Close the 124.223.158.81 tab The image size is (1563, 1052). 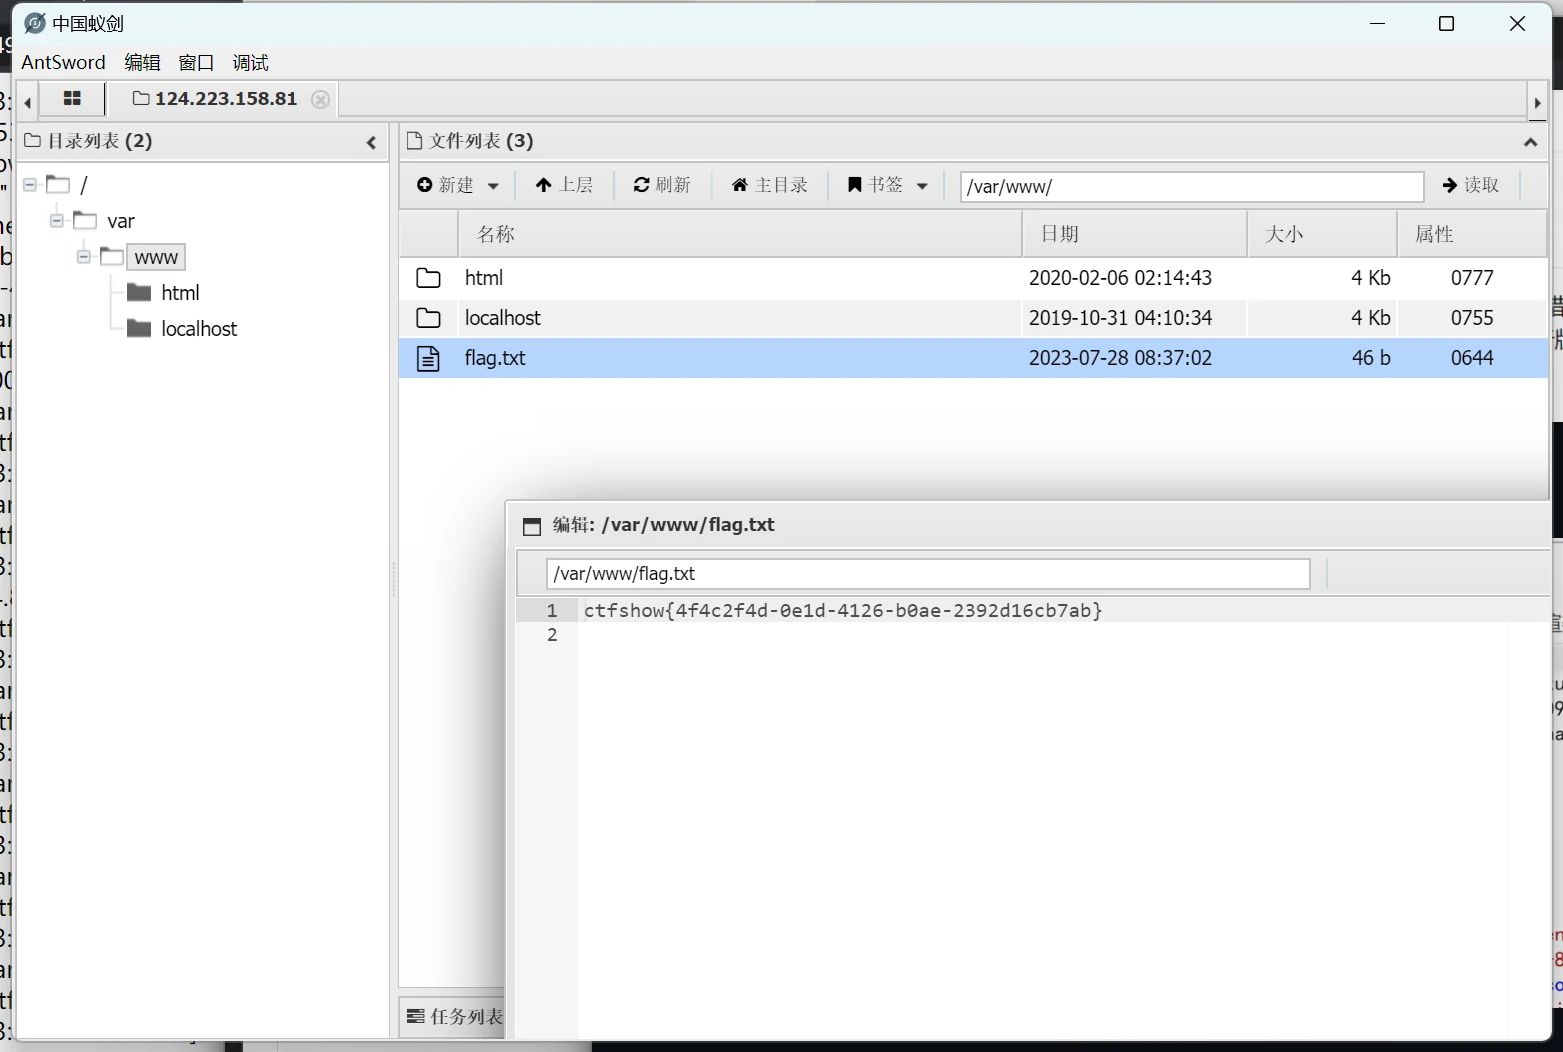(x=320, y=99)
